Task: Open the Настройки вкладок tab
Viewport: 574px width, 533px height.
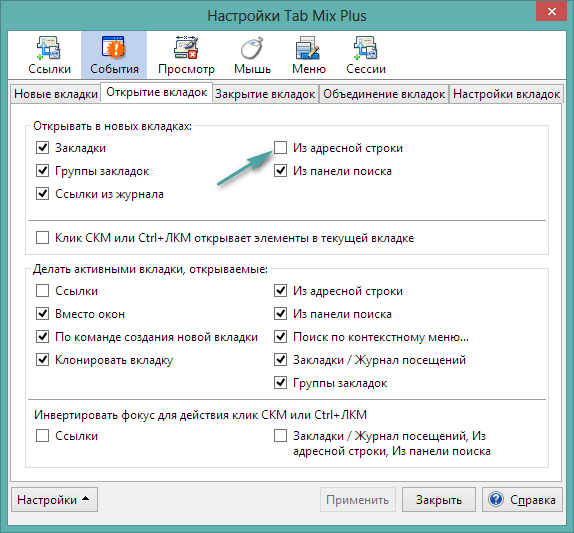Action: [506, 94]
